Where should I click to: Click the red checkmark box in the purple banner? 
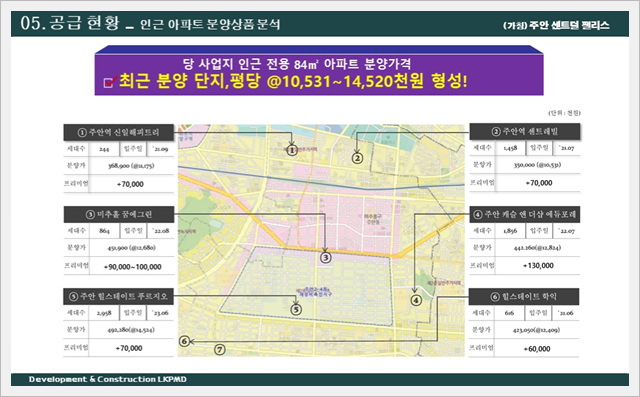coord(111,82)
